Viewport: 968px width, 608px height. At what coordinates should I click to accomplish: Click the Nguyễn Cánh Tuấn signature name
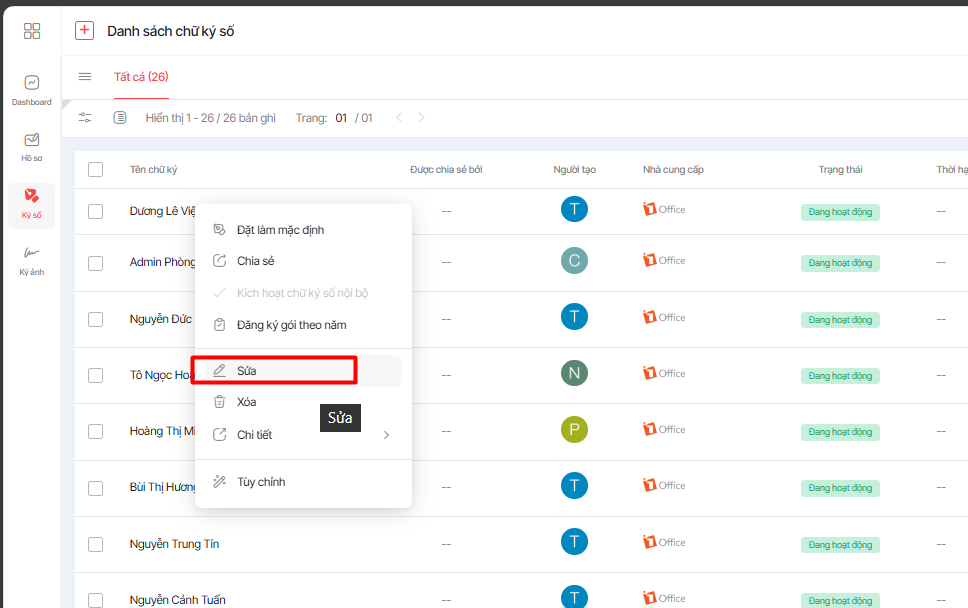[177, 600]
